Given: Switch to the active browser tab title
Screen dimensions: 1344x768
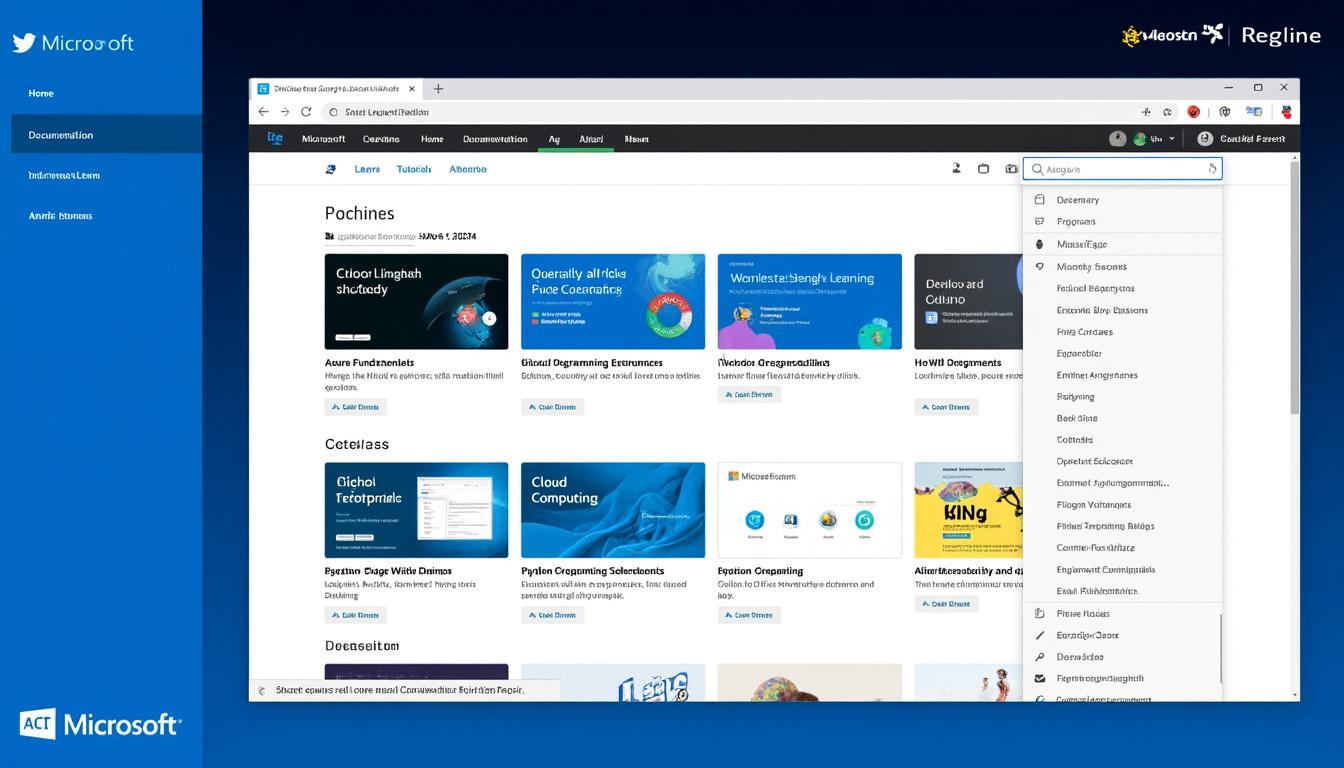Looking at the screenshot, I should pyautogui.click(x=336, y=88).
